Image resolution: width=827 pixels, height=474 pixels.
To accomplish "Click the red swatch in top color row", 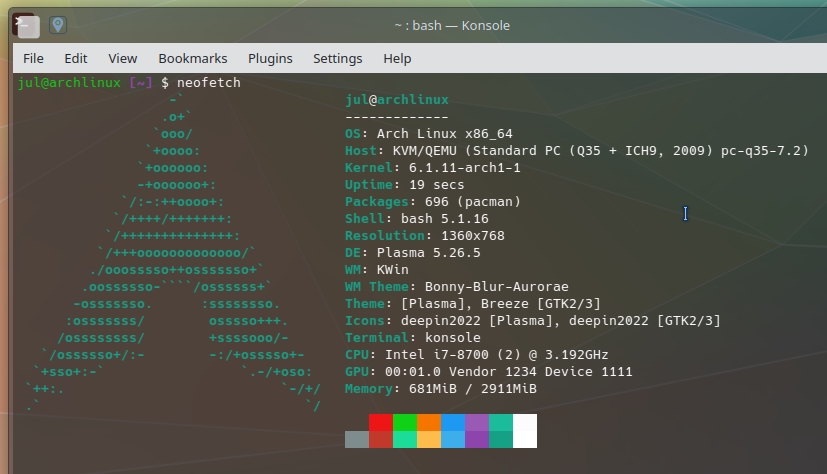I will [381, 422].
